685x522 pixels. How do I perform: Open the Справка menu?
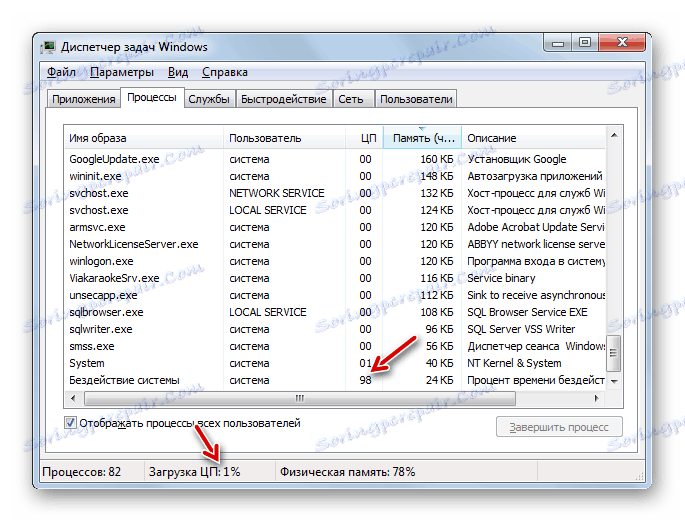coord(225,72)
